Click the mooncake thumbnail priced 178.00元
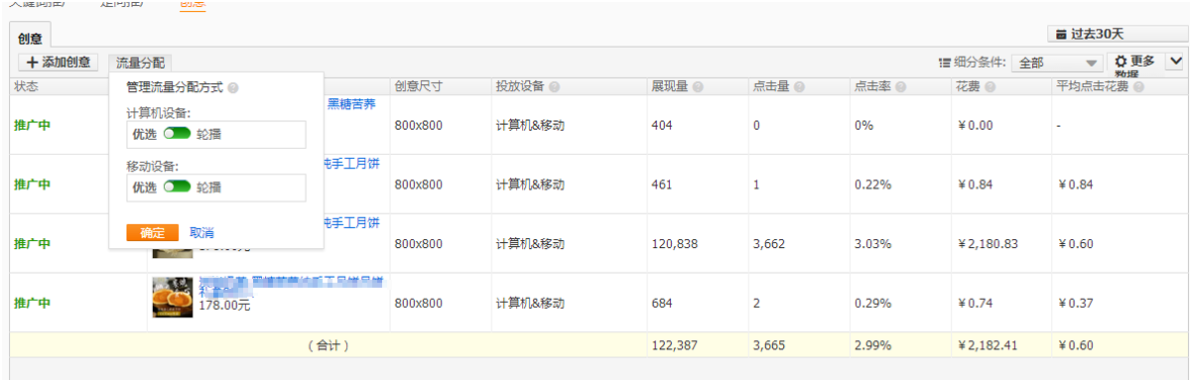This screenshot has width=1190, height=380. coord(172,297)
